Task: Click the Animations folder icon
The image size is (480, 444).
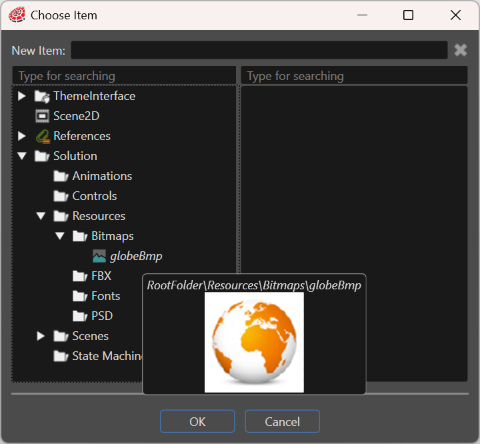Action: (61, 176)
